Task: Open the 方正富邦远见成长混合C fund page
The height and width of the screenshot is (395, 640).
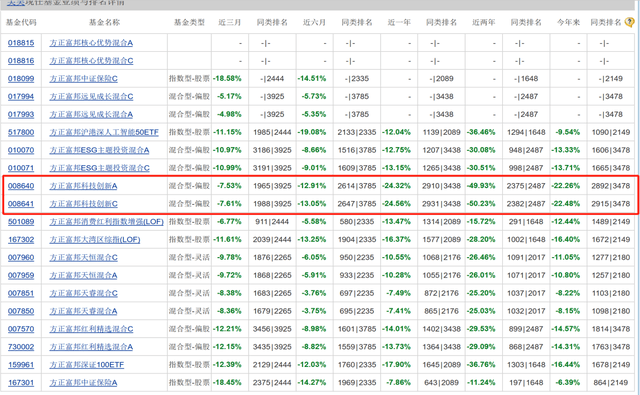Action: click(x=91, y=97)
